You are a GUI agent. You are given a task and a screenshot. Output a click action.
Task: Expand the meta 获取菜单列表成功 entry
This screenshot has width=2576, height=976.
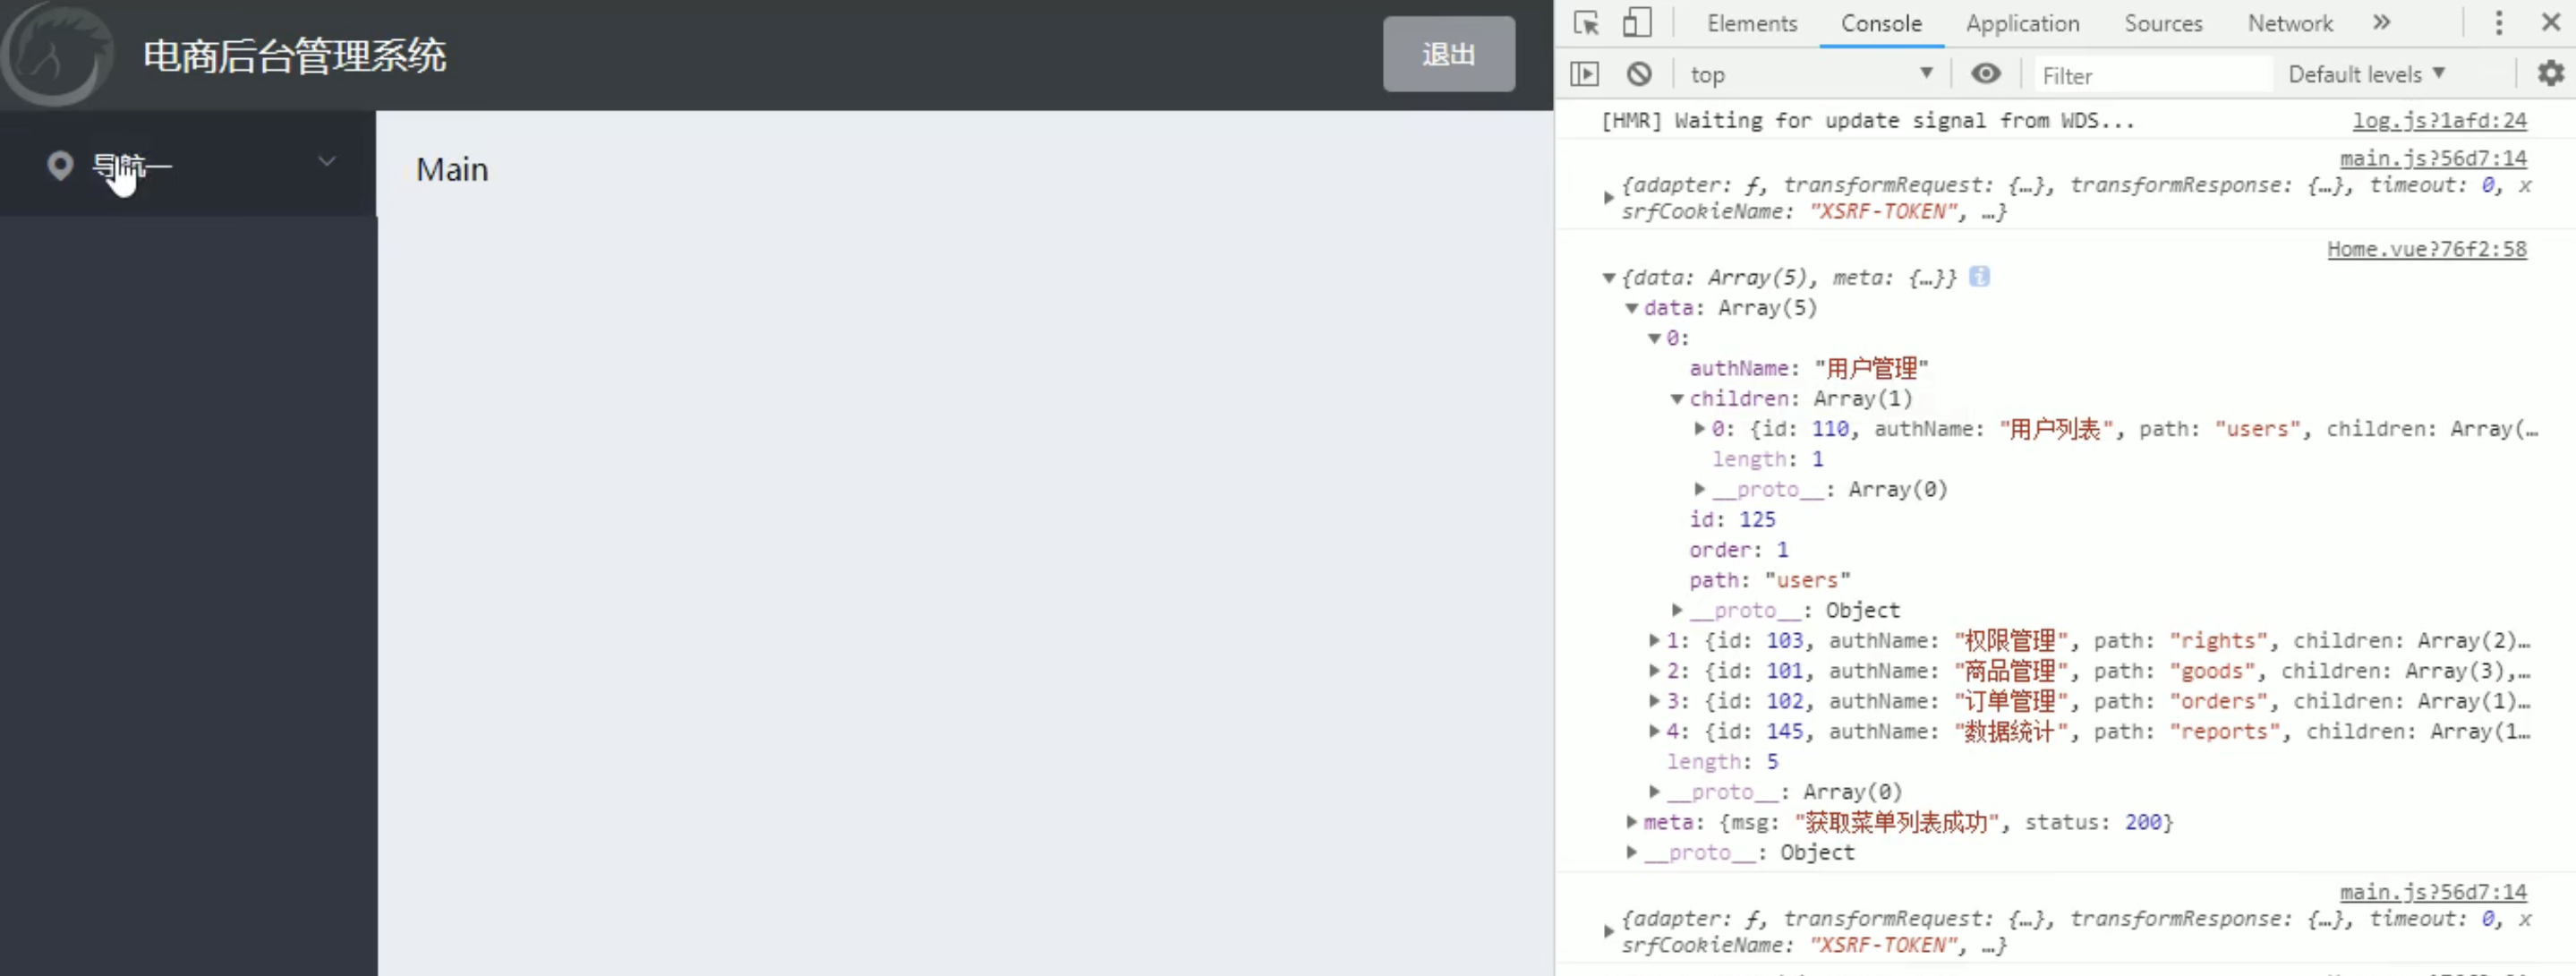[x=1632, y=821]
